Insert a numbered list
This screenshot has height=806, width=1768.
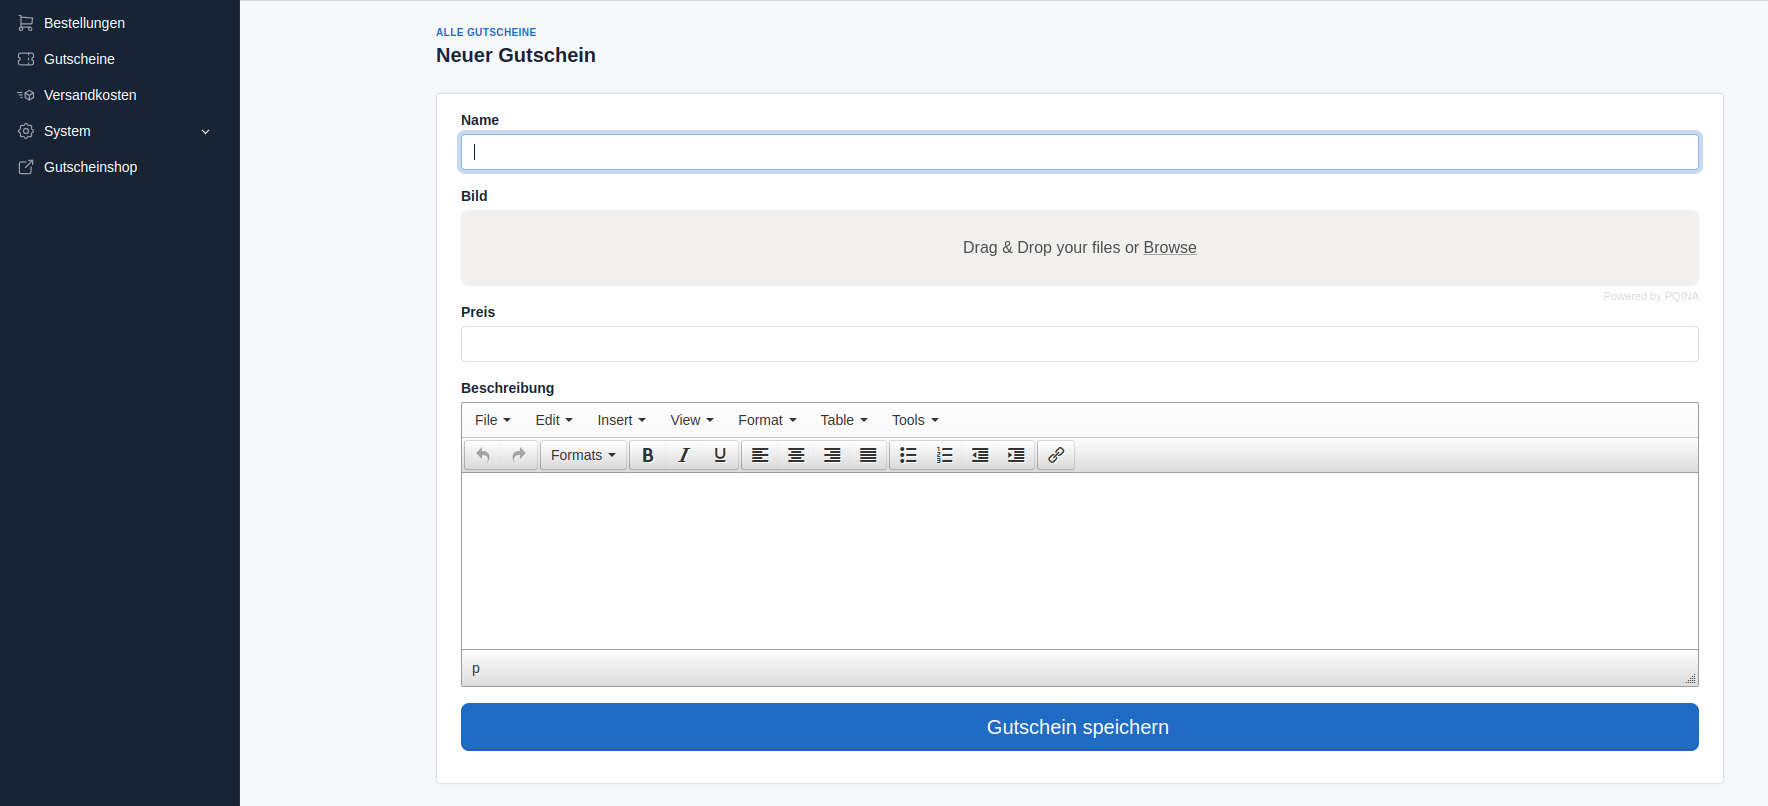(x=944, y=455)
